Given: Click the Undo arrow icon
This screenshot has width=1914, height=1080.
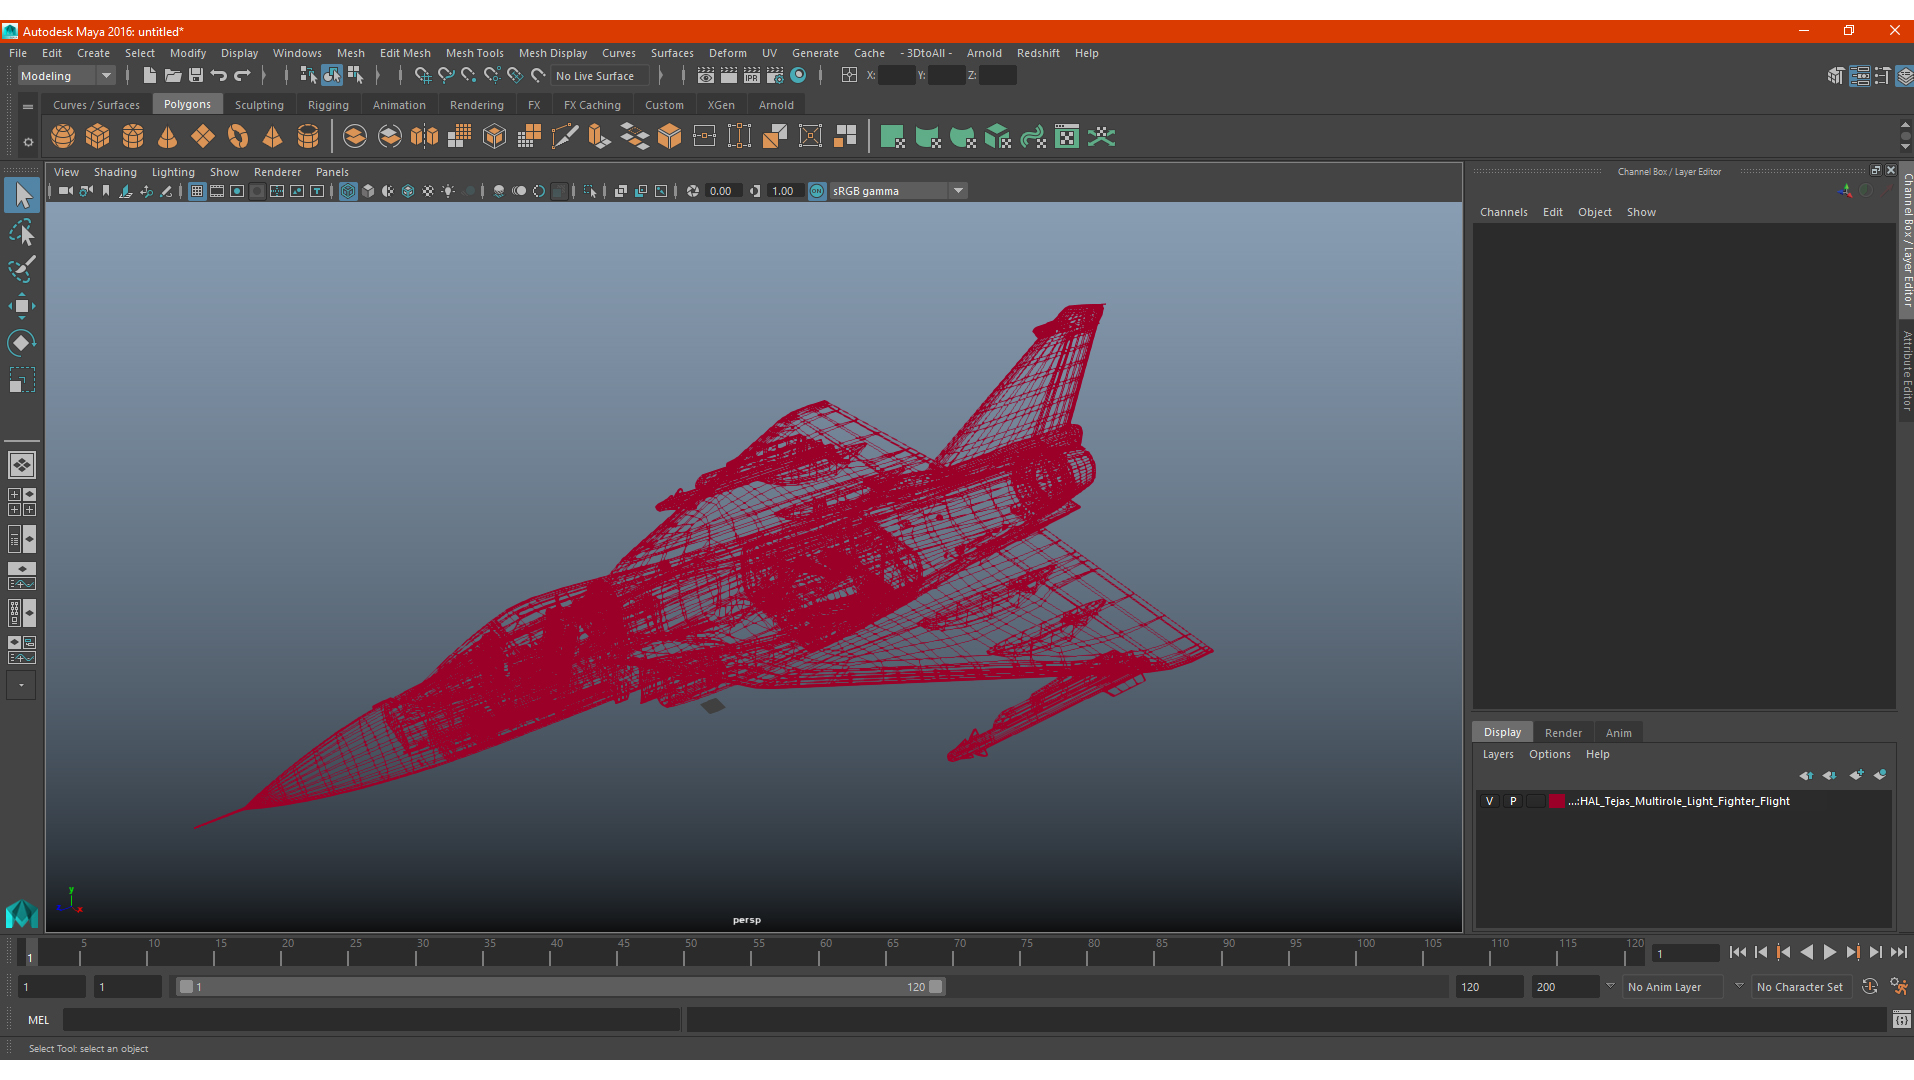Looking at the screenshot, I should click(218, 75).
